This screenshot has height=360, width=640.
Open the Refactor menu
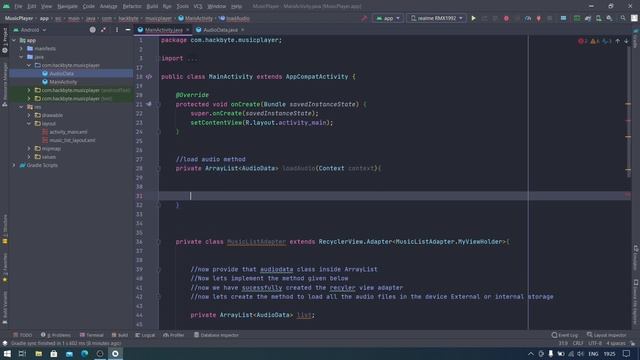(x=132, y=6)
